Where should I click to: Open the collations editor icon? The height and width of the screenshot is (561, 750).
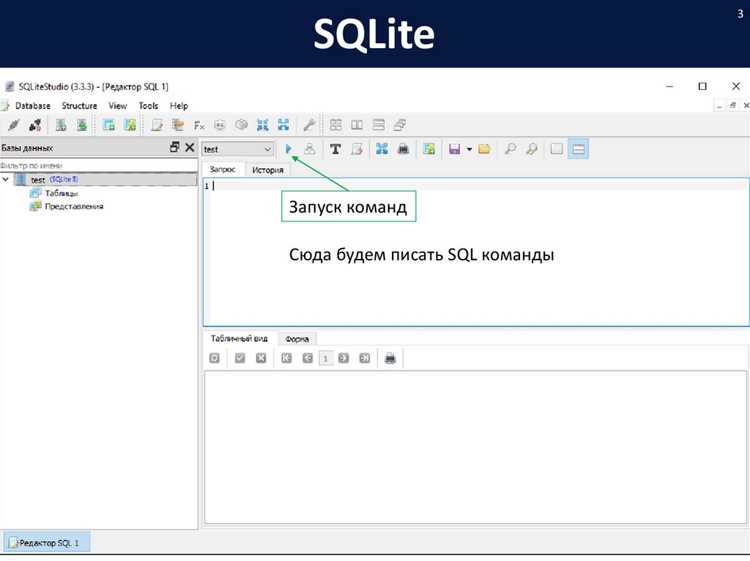(220, 125)
